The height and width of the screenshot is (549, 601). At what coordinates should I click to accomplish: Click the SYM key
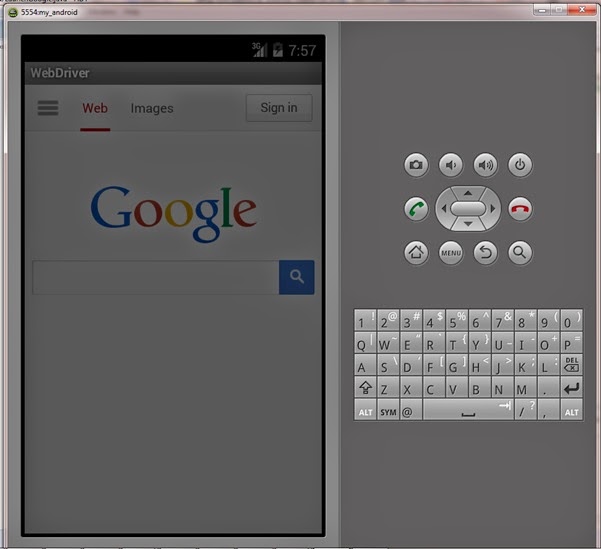[388, 409]
